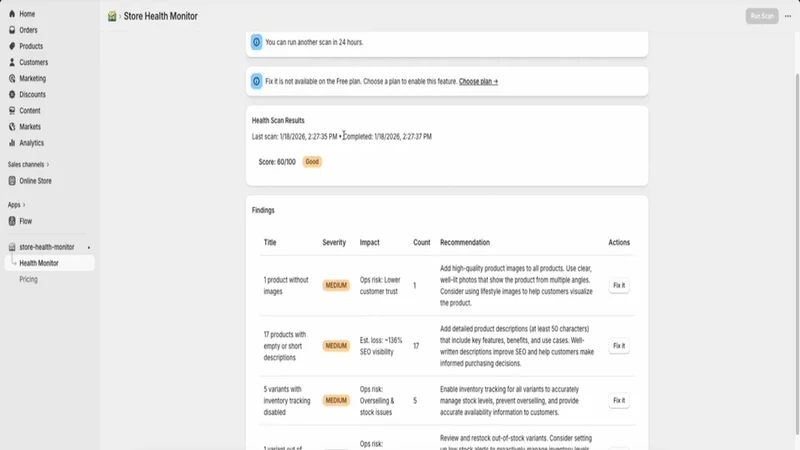Screen dimensions: 800x450
Task: Click the Last scan timestamp line
Action: (342, 136)
